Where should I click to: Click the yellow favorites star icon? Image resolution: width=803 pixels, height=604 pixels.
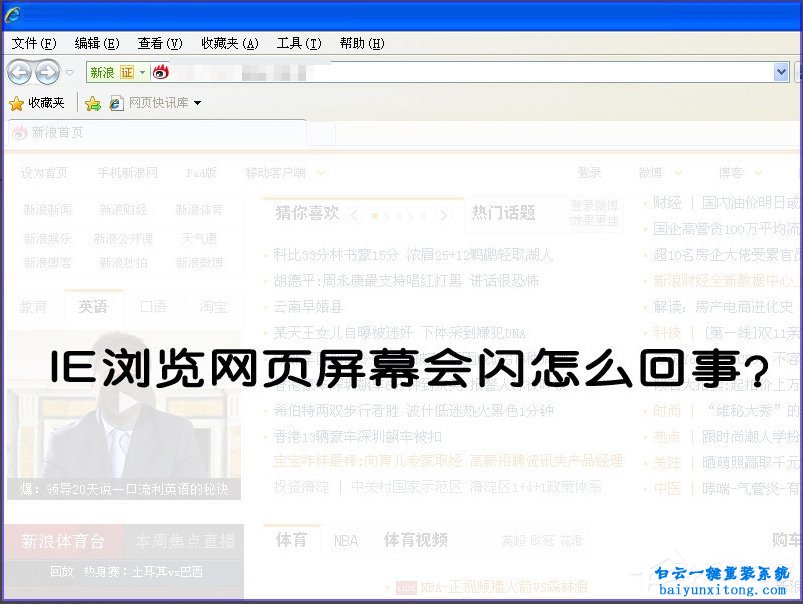click(x=18, y=103)
